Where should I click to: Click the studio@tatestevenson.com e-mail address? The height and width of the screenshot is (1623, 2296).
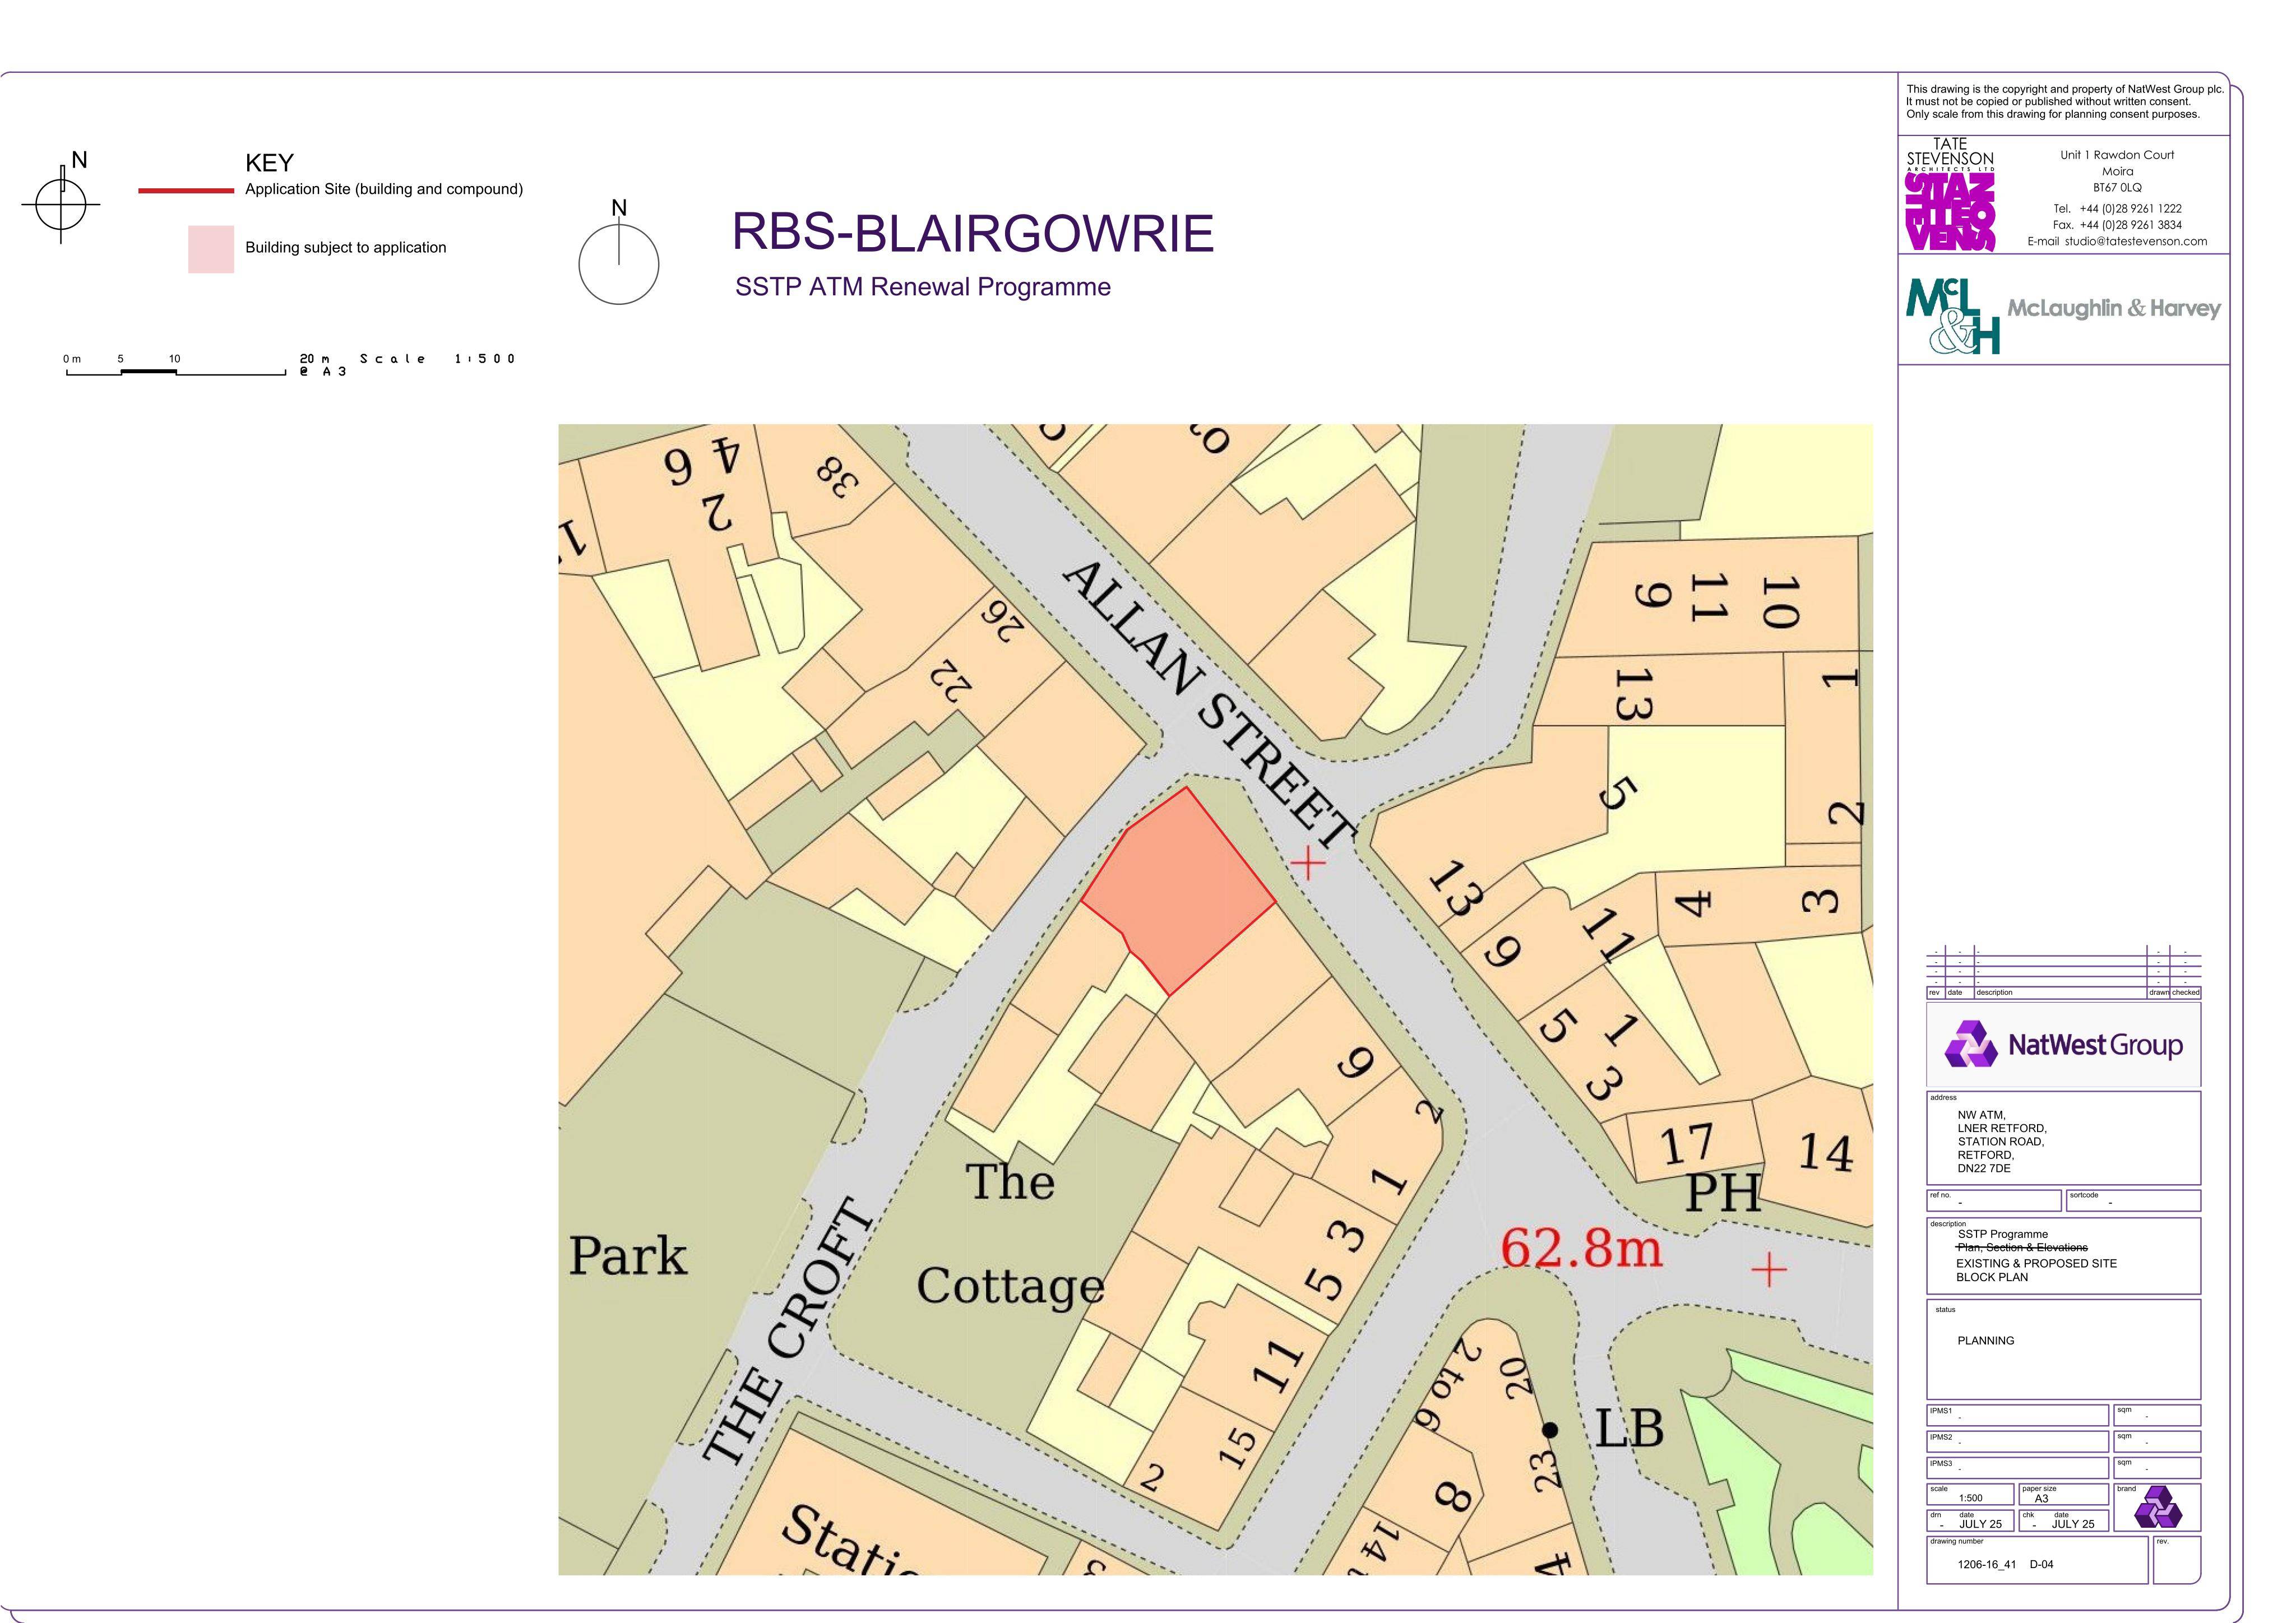pyautogui.click(x=2136, y=241)
